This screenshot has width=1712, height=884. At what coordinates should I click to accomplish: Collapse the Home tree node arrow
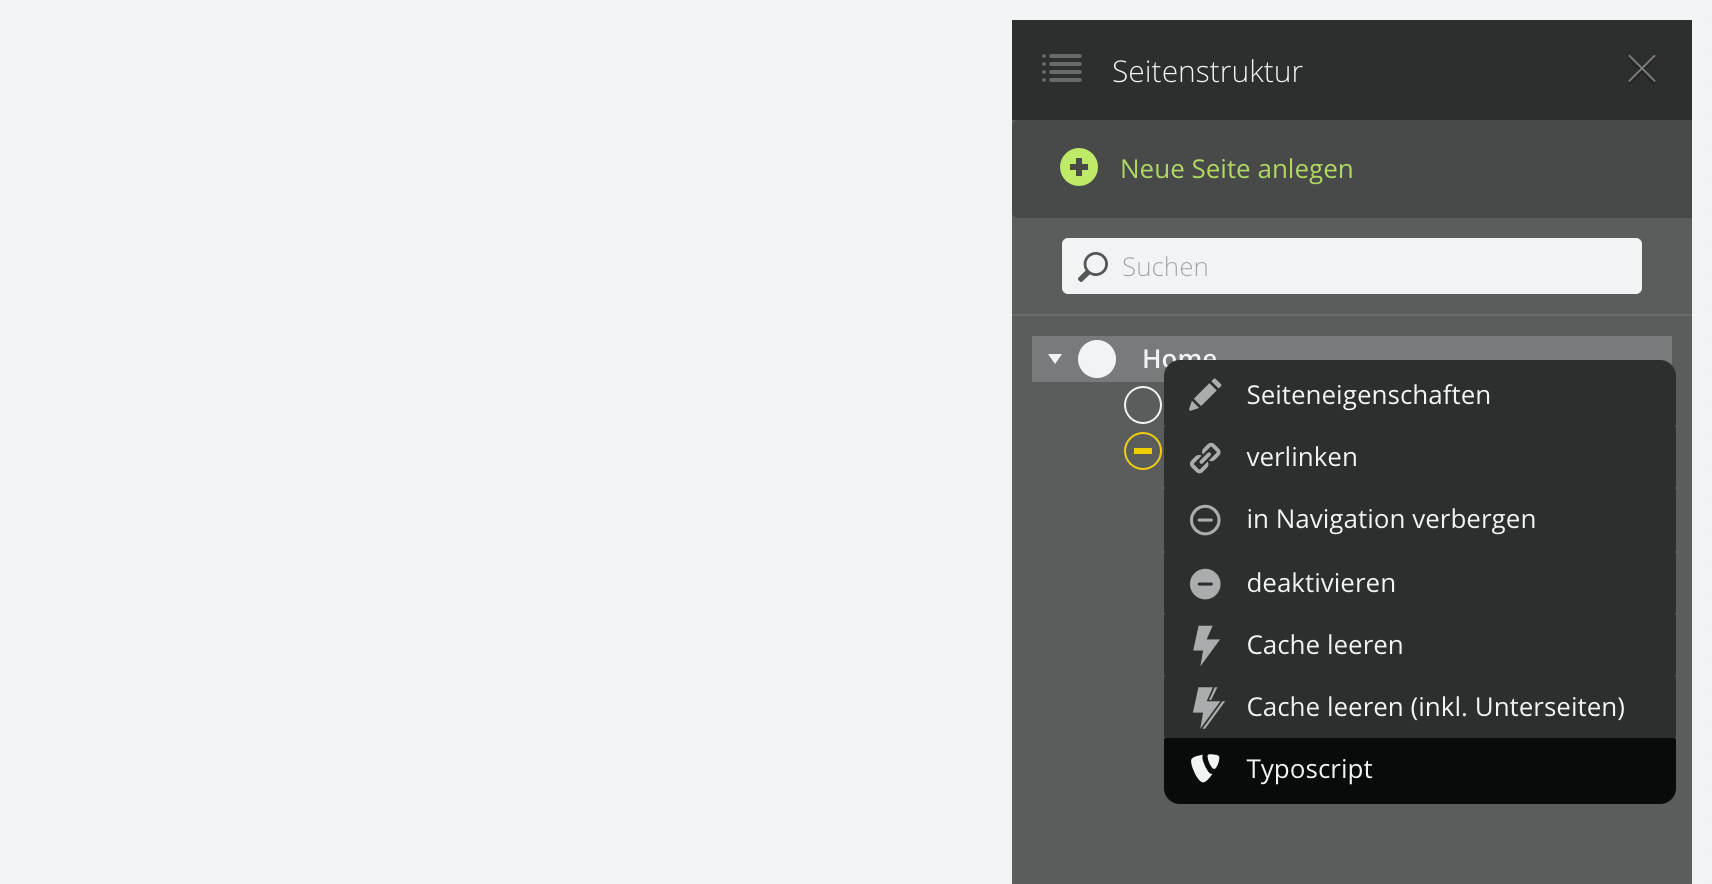[1055, 358]
